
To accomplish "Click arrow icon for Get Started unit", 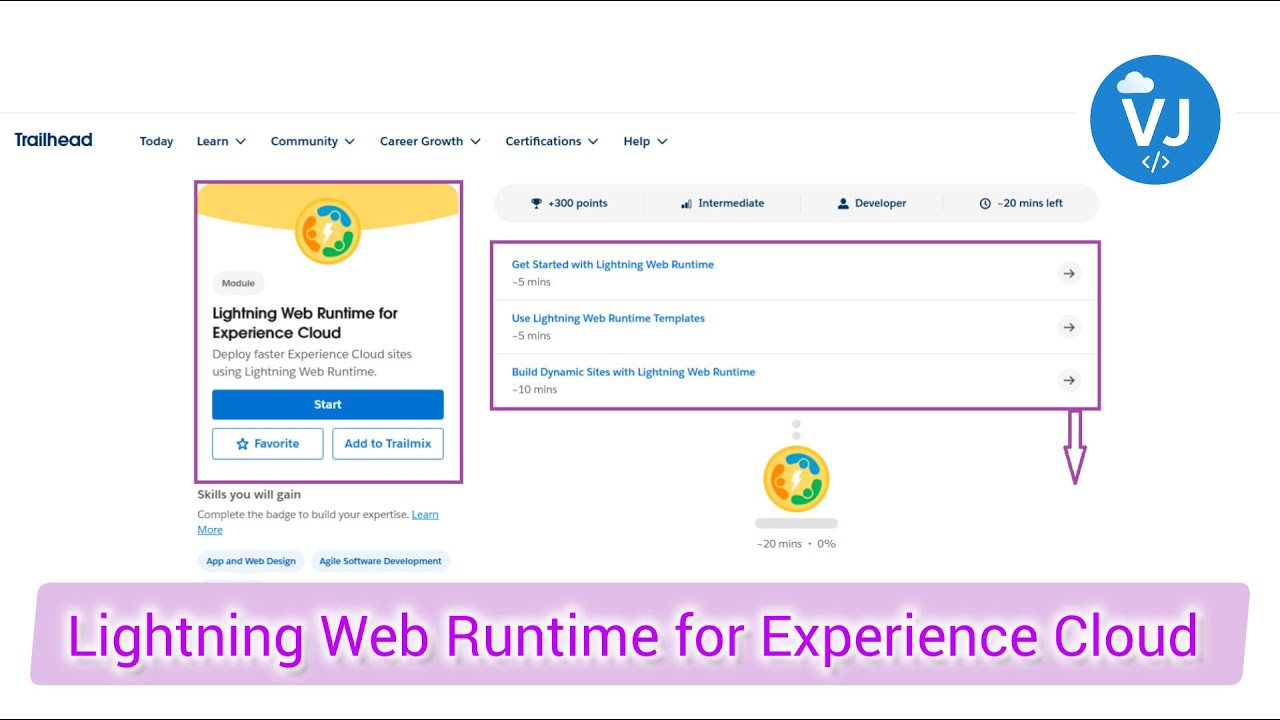I will (1069, 273).
